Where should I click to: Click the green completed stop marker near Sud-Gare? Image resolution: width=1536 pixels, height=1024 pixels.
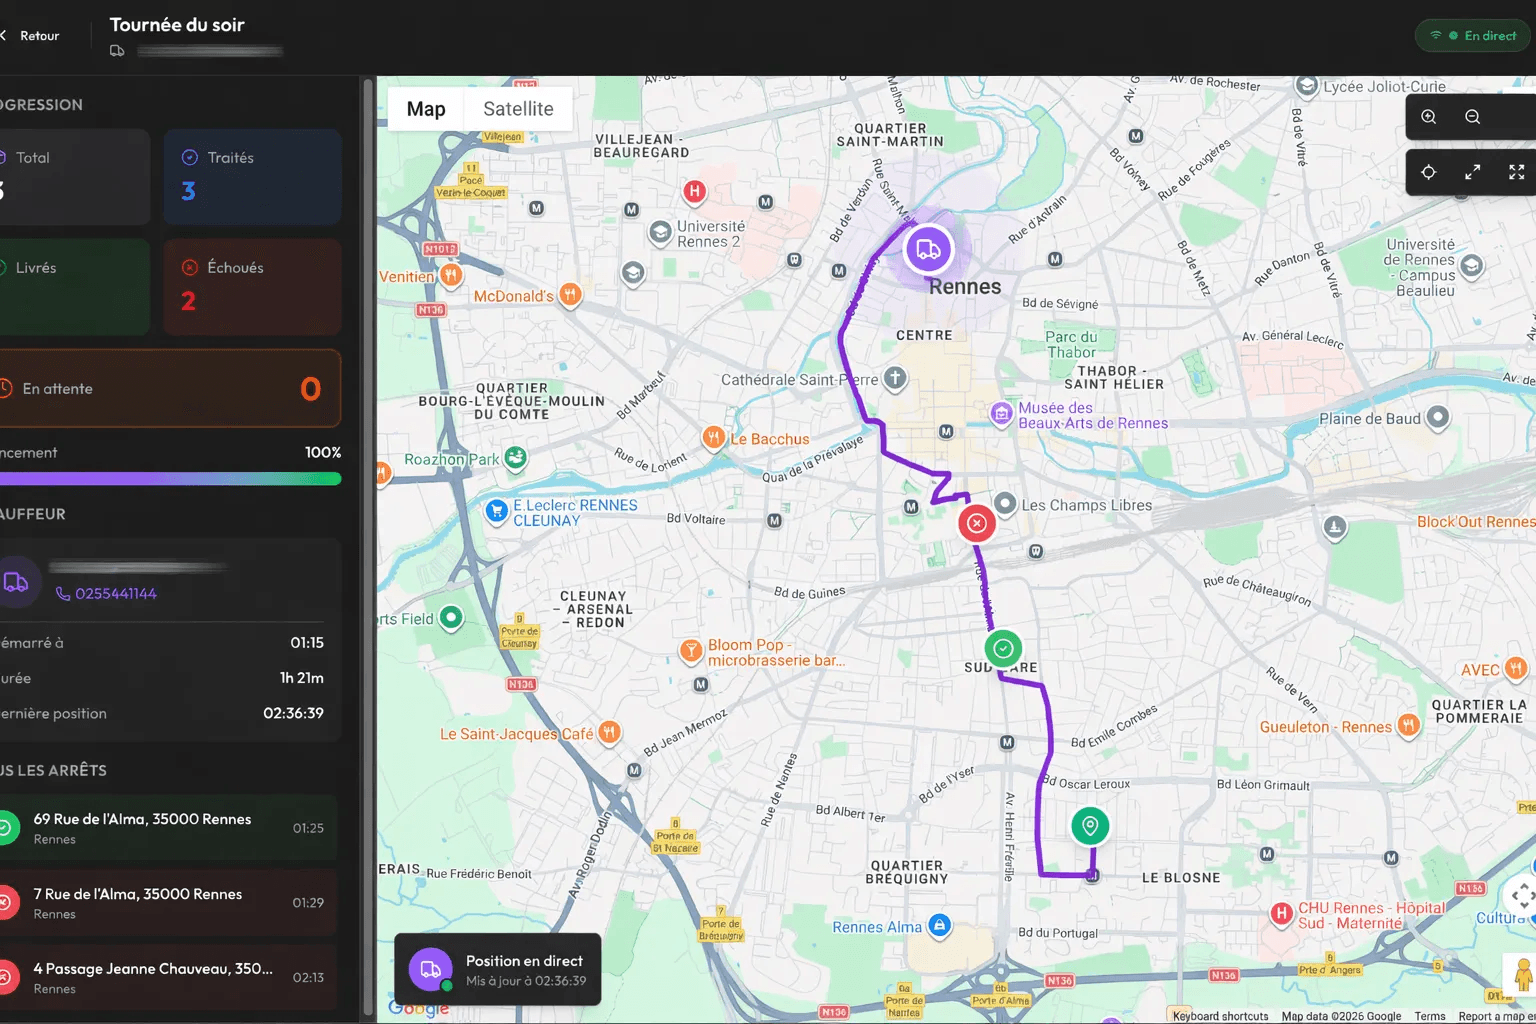[x=1002, y=648]
